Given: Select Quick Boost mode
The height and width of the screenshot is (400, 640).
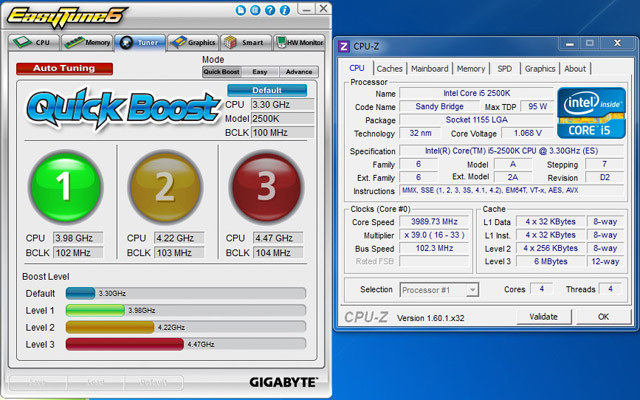Looking at the screenshot, I should click(x=222, y=72).
